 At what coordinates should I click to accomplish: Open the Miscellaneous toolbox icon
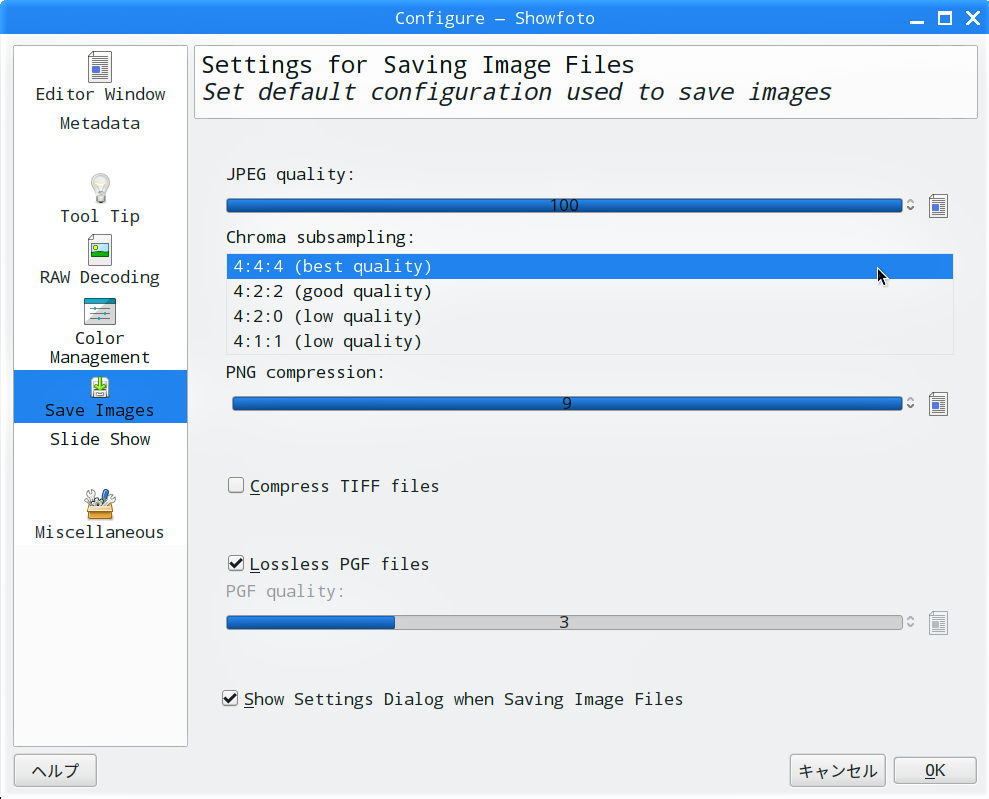click(100, 504)
